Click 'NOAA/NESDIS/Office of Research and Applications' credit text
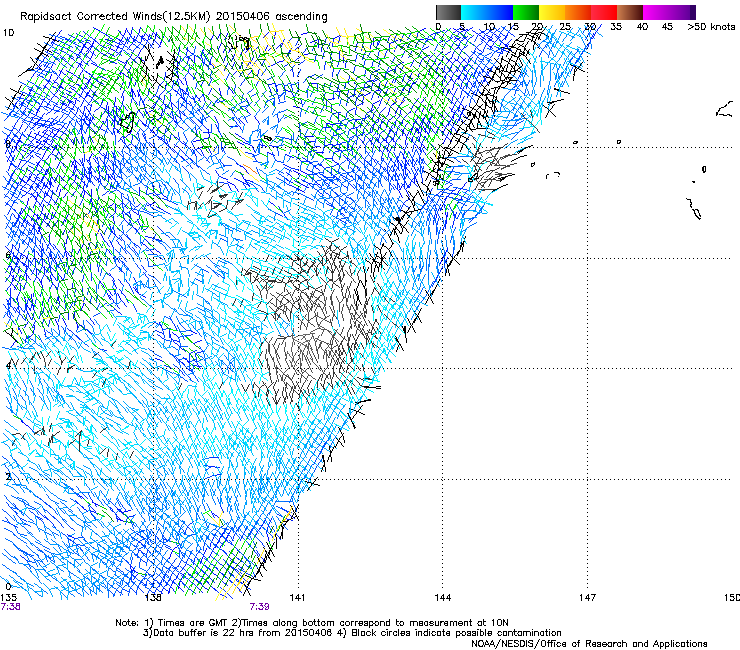Viewport: 740px width, 650px height. pyautogui.click(x=589, y=644)
